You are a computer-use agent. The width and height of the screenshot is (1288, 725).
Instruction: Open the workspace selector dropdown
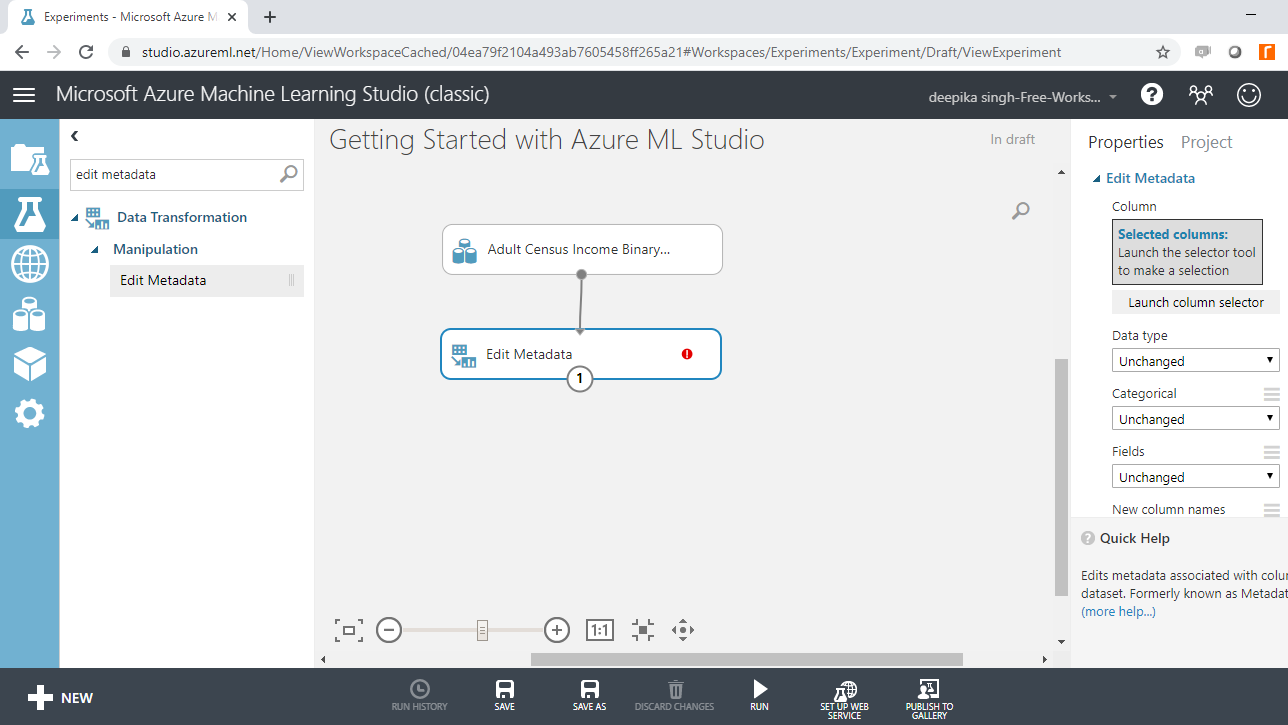point(1024,97)
